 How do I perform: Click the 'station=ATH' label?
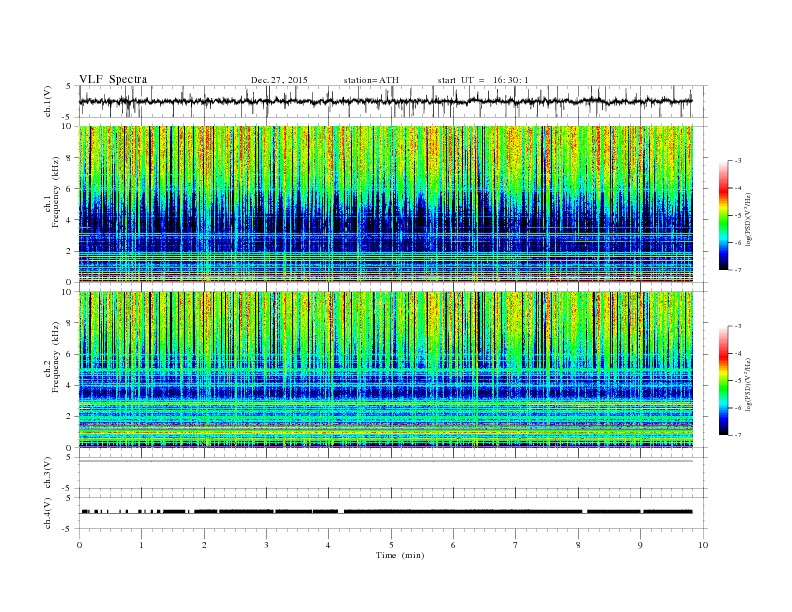tap(371, 80)
